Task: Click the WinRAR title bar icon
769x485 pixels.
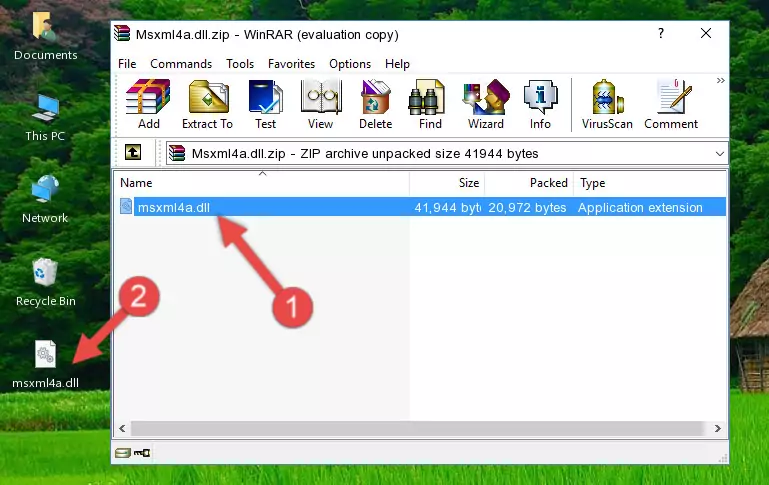Action: tap(122, 33)
